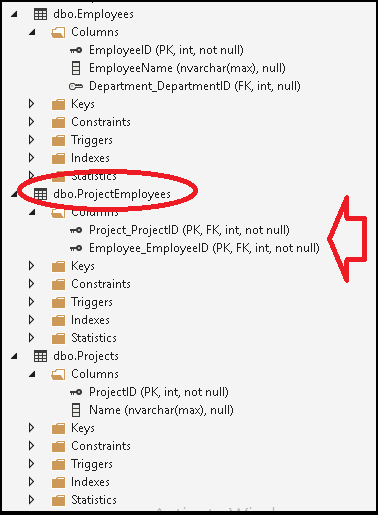
Task: Expand the Keys folder under Employees
Action: pos(32,104)
